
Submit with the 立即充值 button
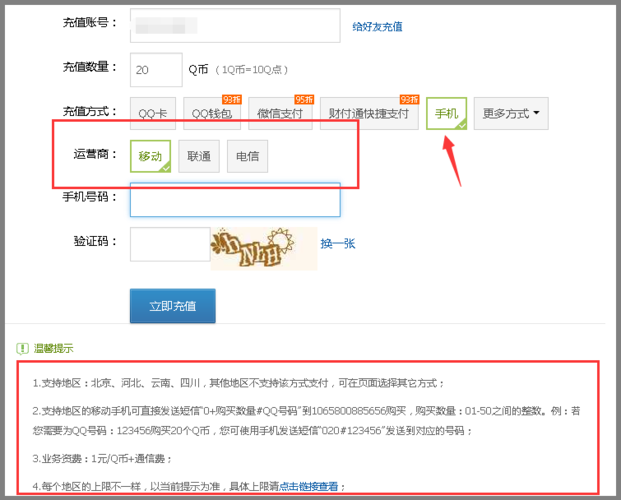coord(173,306)
